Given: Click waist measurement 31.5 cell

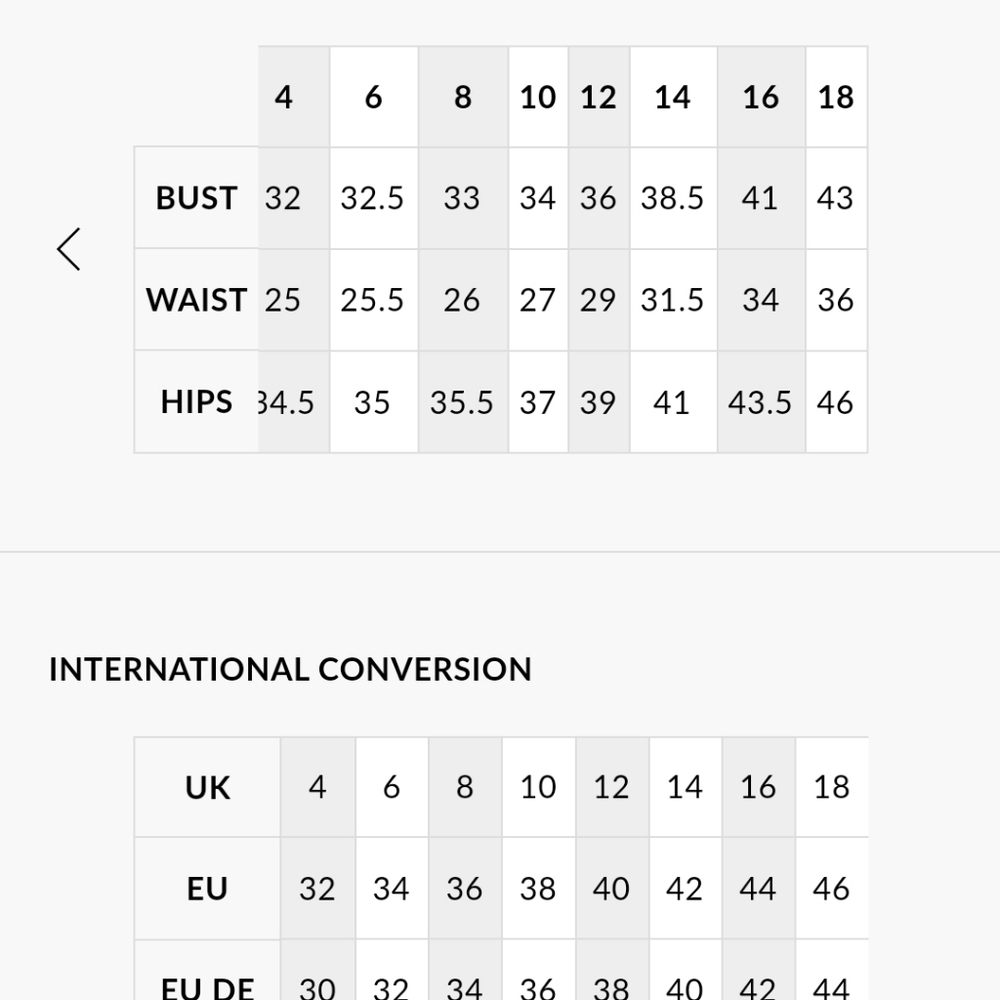Looking at the screenshot, I should tap(672, 300).
